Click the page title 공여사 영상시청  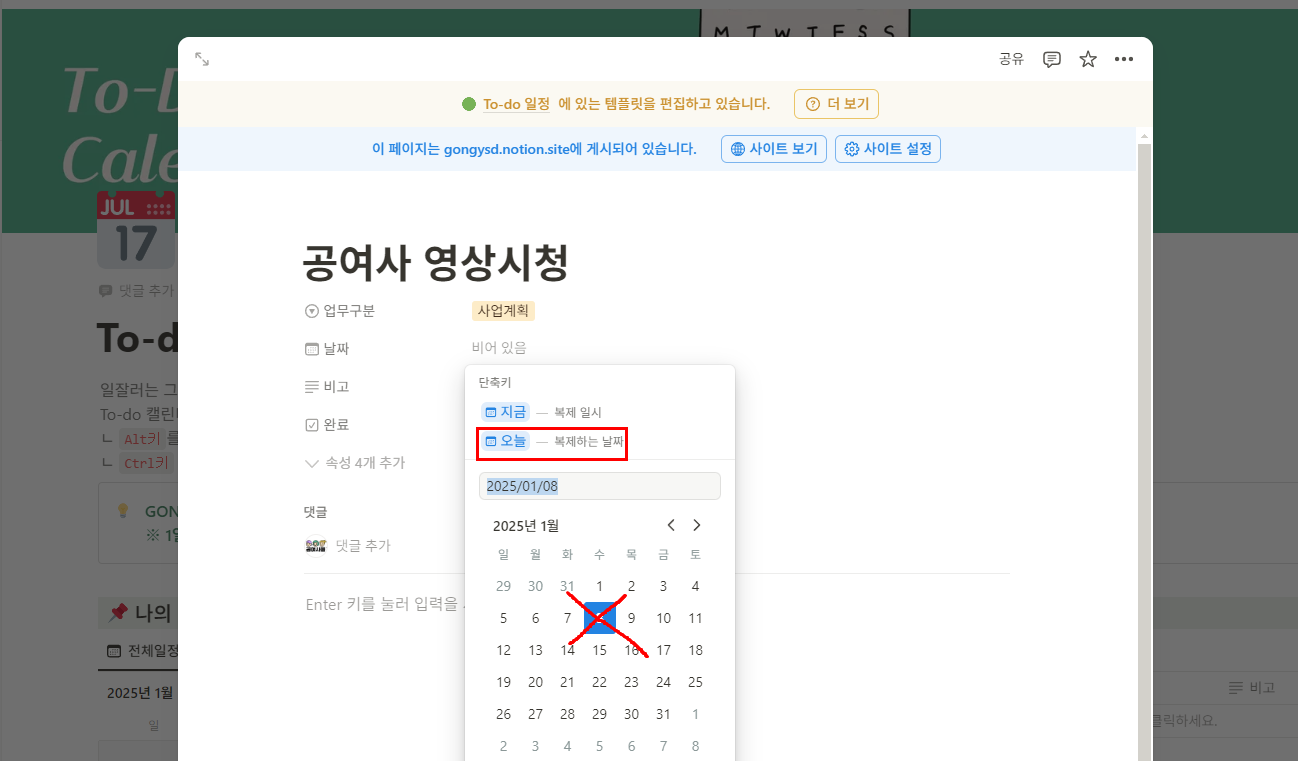pyautogui.click(x=436, y=263)
